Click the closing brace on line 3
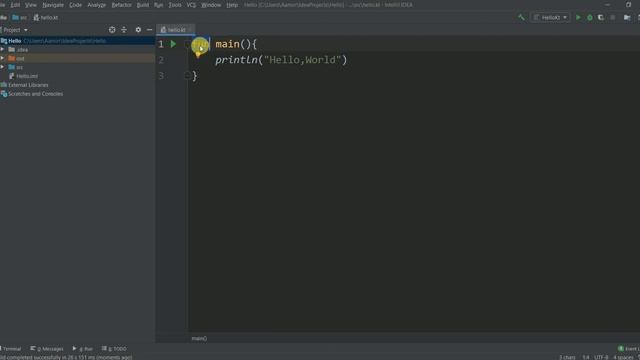This screenshot has height=360, width=640. (195, 76)
